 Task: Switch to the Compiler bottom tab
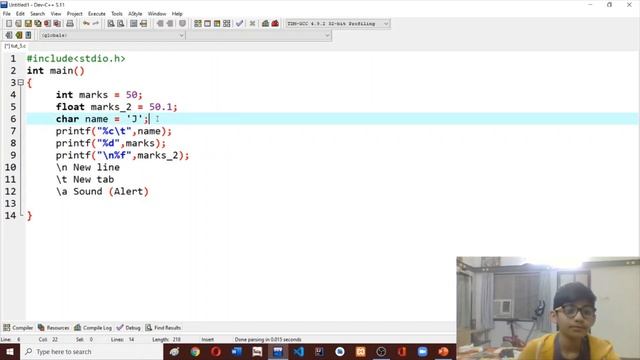click(x=18, y=327)
